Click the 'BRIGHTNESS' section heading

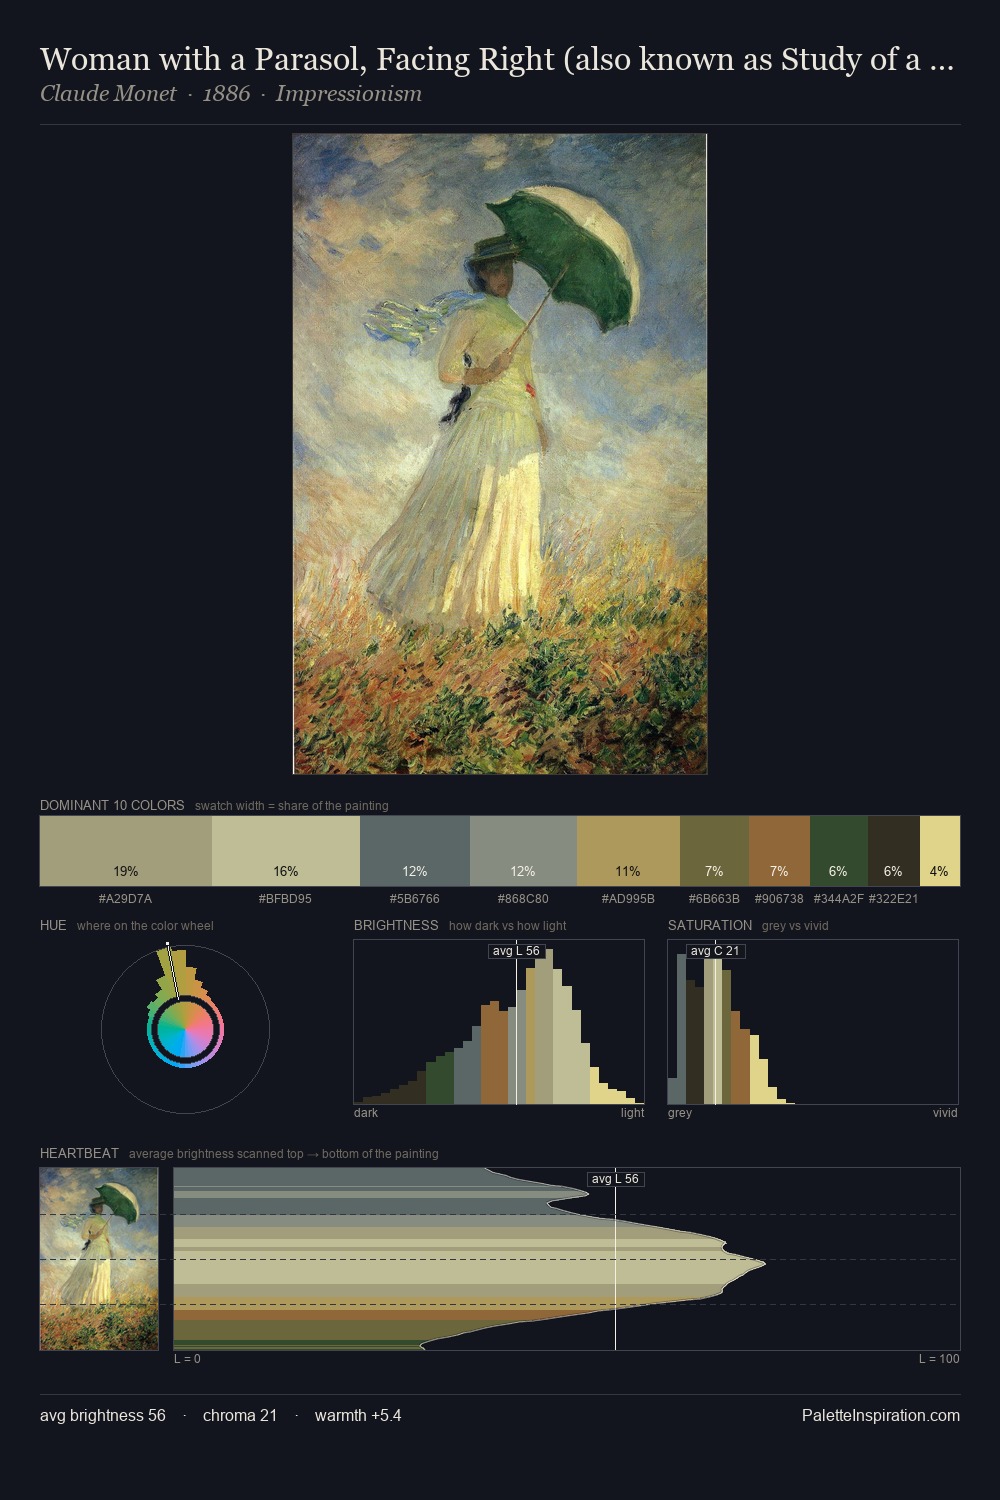pyautogui.click(x=396, y=925)
